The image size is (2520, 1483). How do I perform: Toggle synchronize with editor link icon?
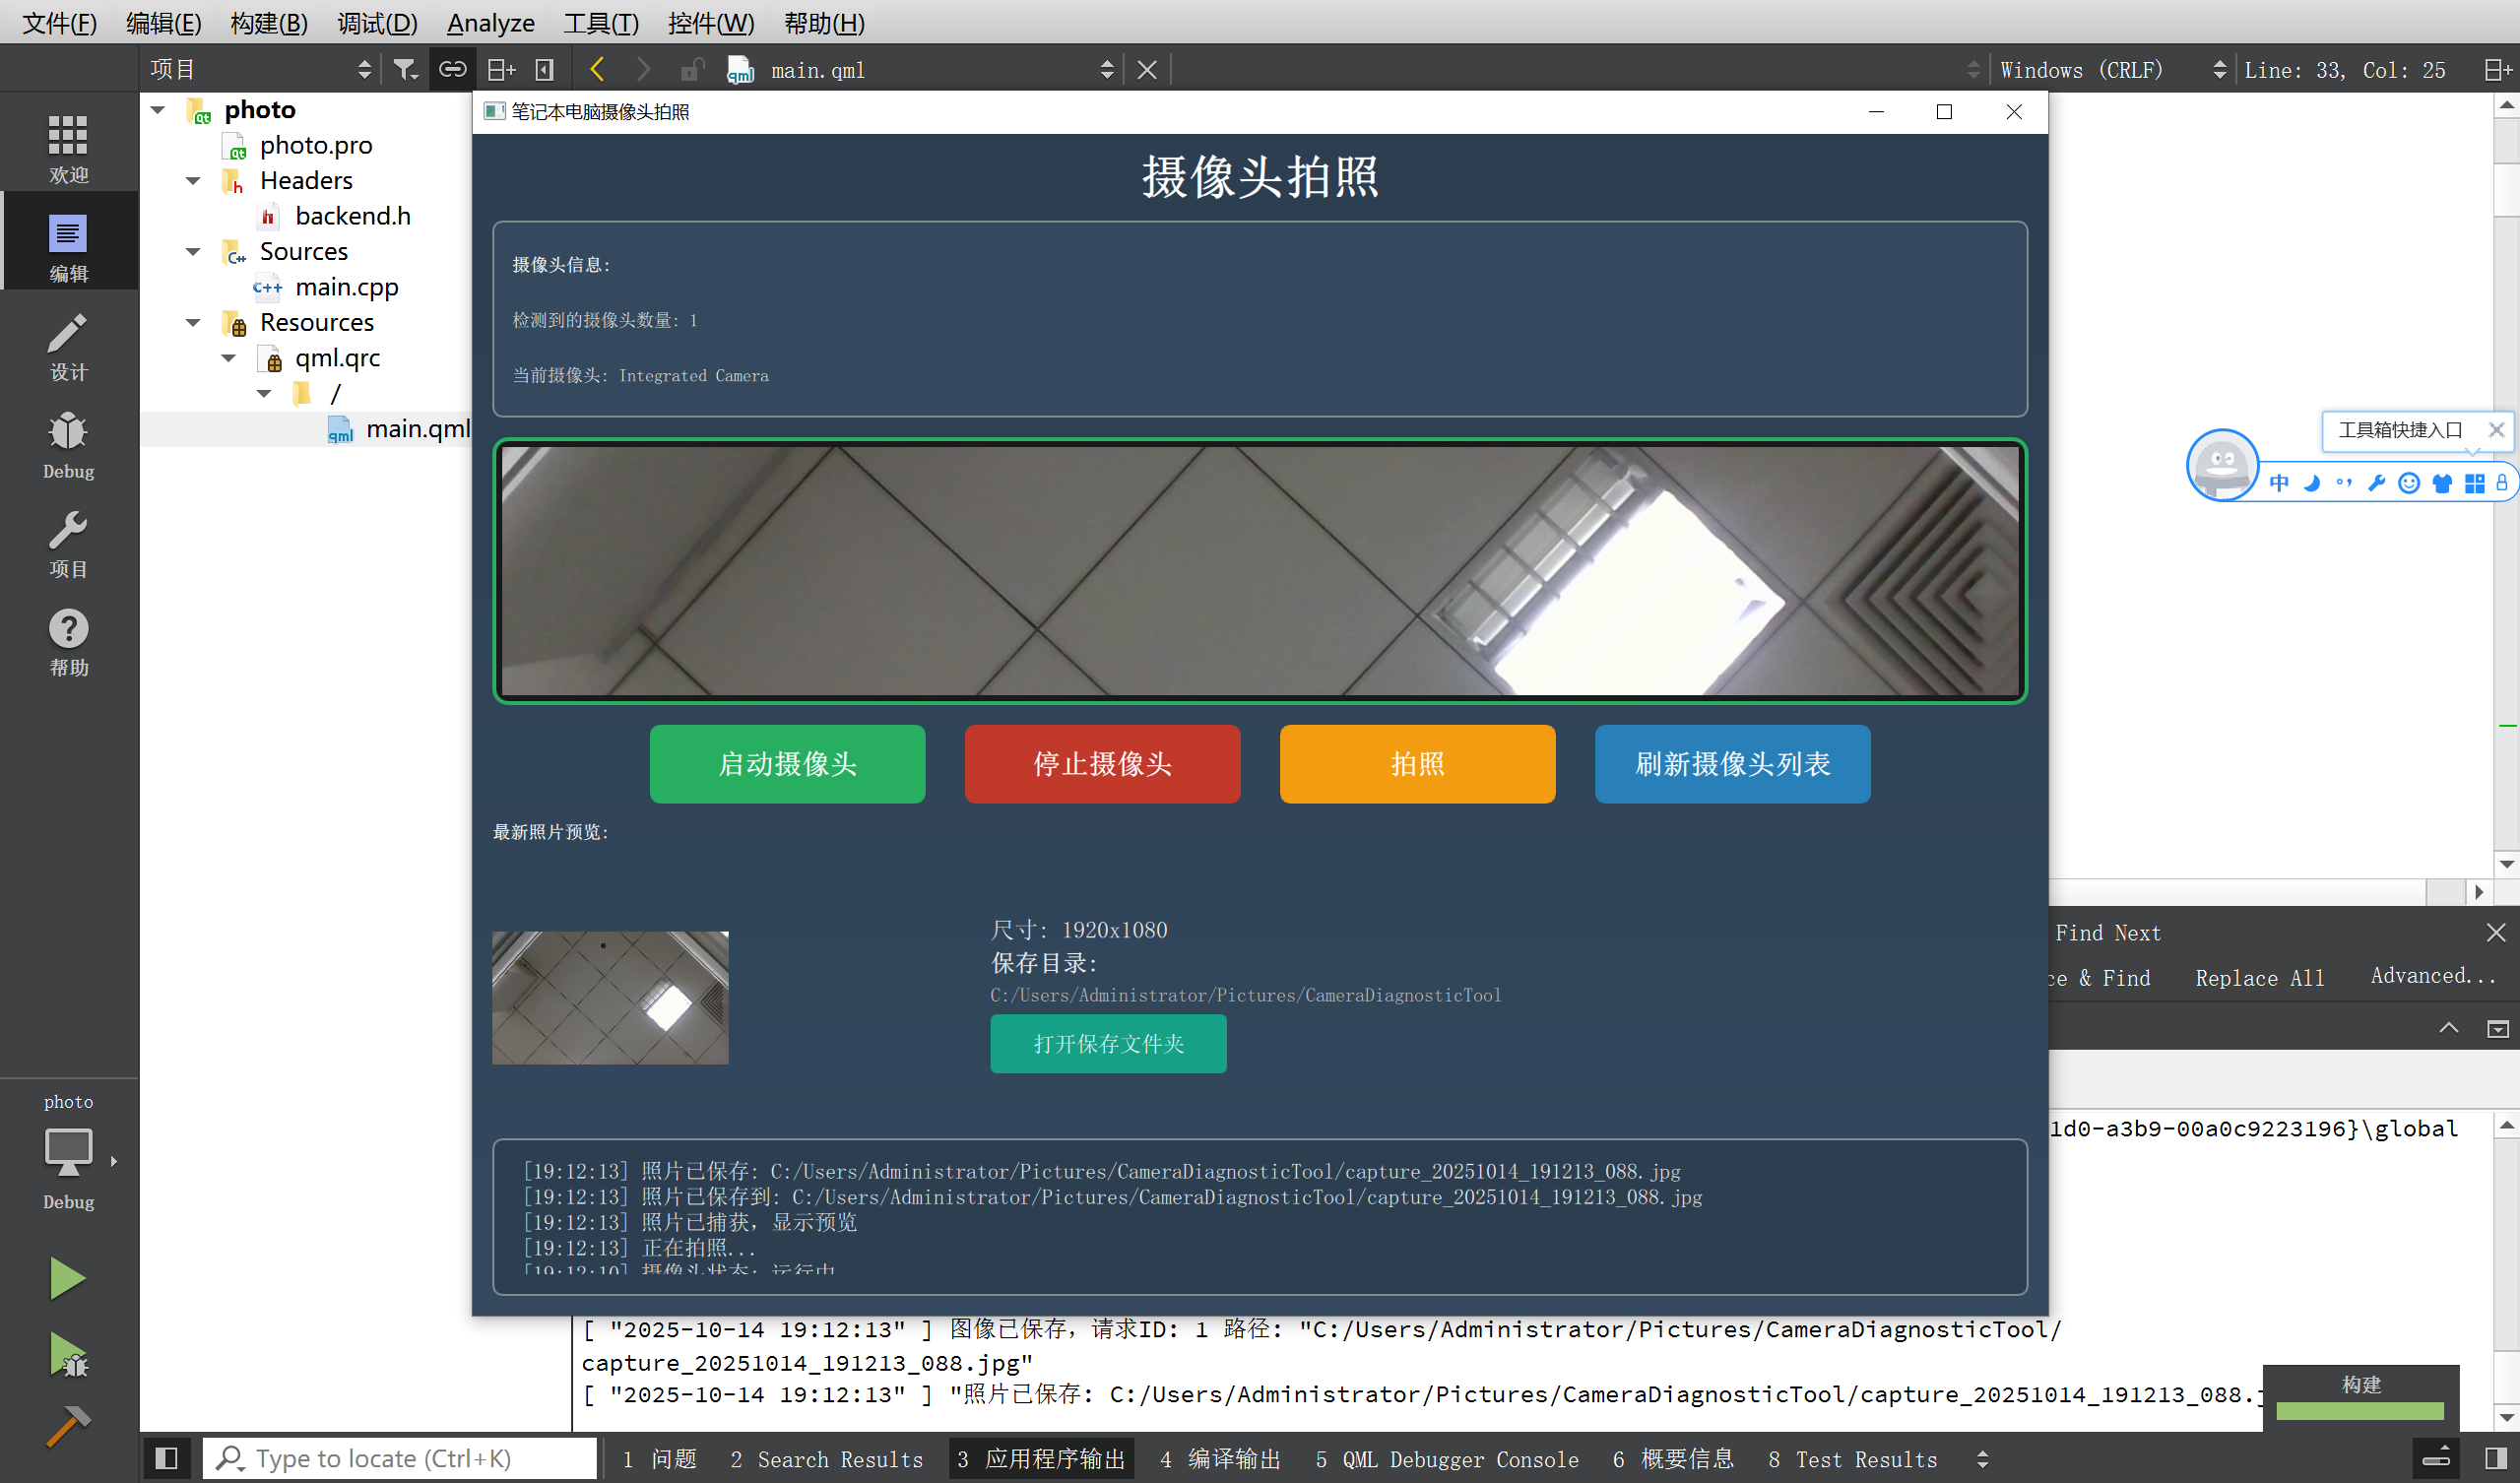coord(452,69)
